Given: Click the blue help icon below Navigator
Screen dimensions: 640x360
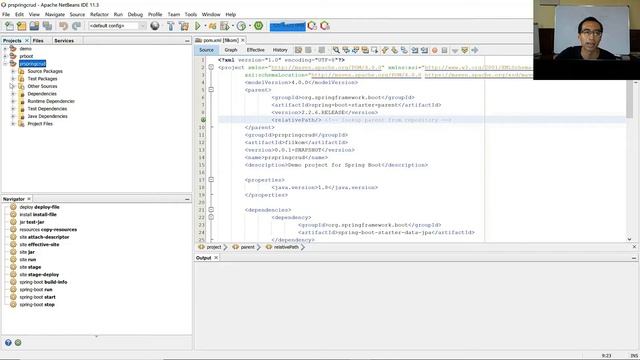Looking at the screenshot, I should point(8,343).
